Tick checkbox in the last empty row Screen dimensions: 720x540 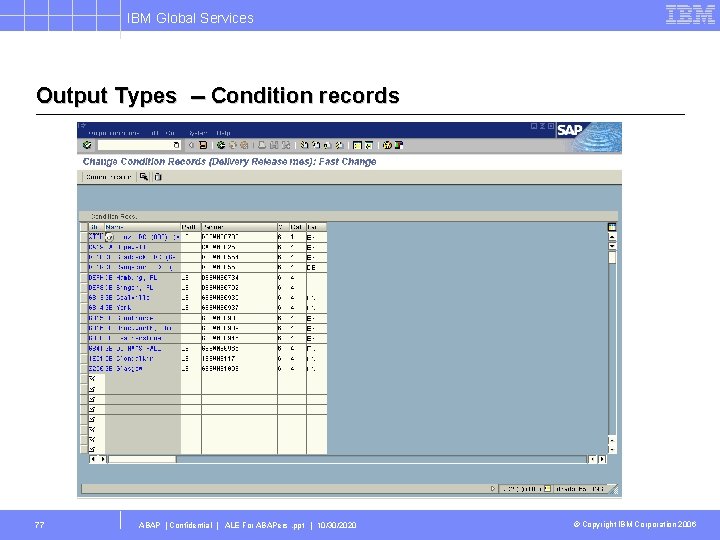tap(92, 450)
